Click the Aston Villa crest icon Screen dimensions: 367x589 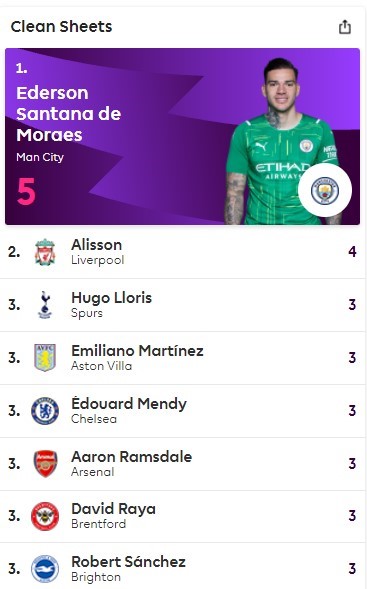pyautogui.click(x=45, y=358)
